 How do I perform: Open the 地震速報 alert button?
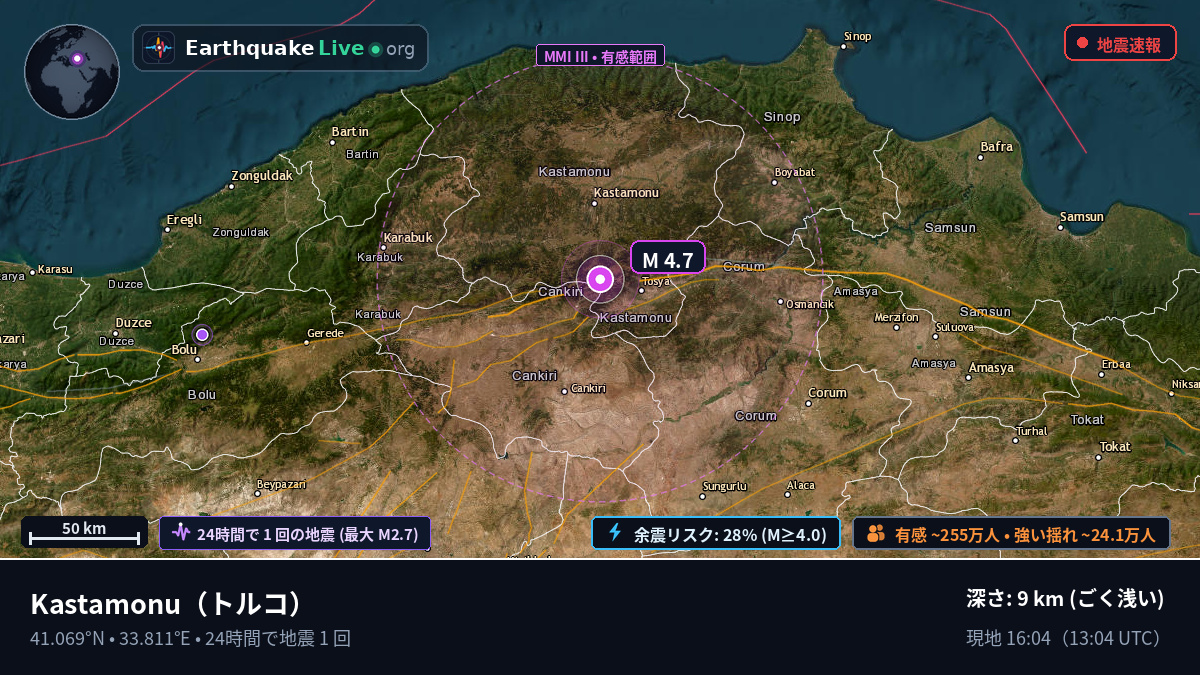click(1120, 44)
